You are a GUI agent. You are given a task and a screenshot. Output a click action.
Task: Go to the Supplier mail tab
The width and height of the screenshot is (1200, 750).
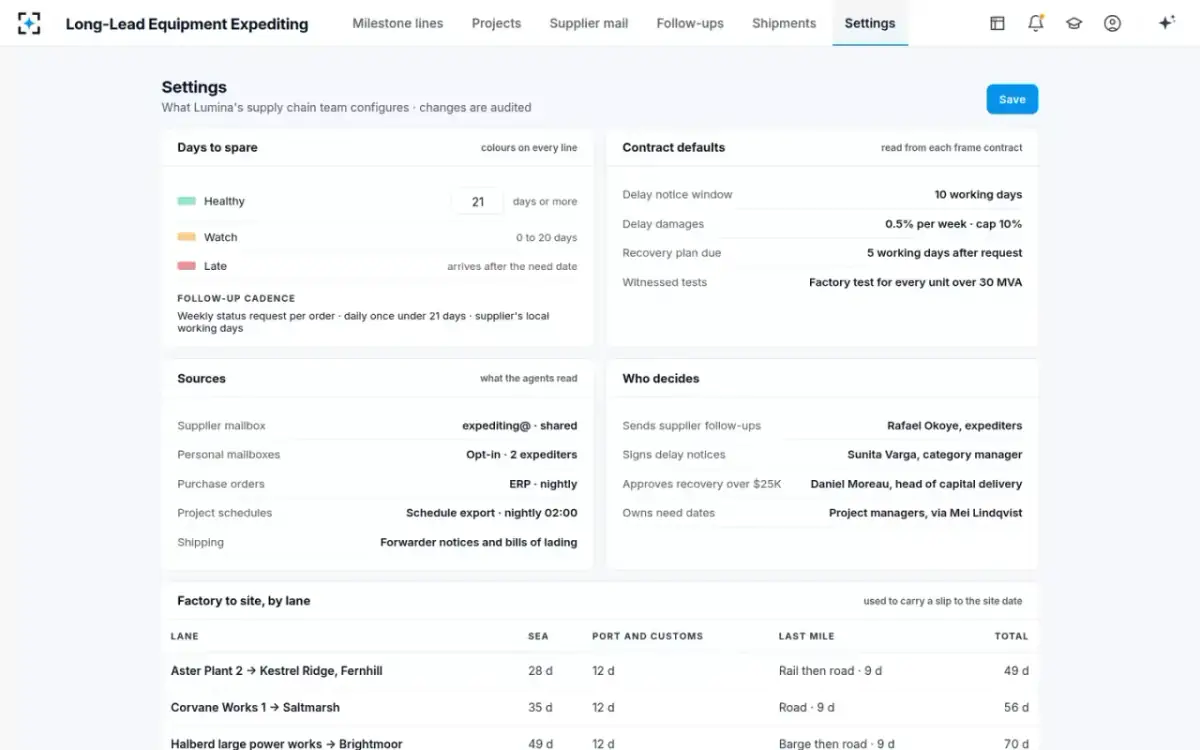589,23
